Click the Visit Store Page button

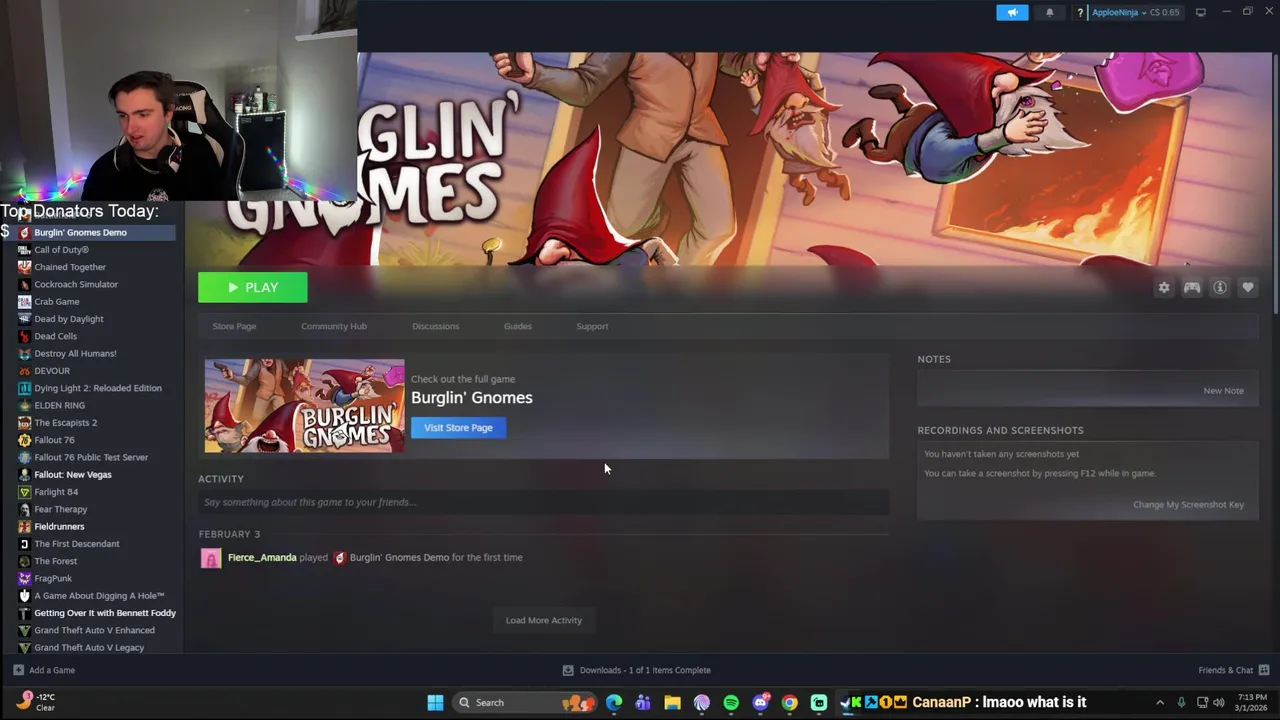click(x=458, y=427)
